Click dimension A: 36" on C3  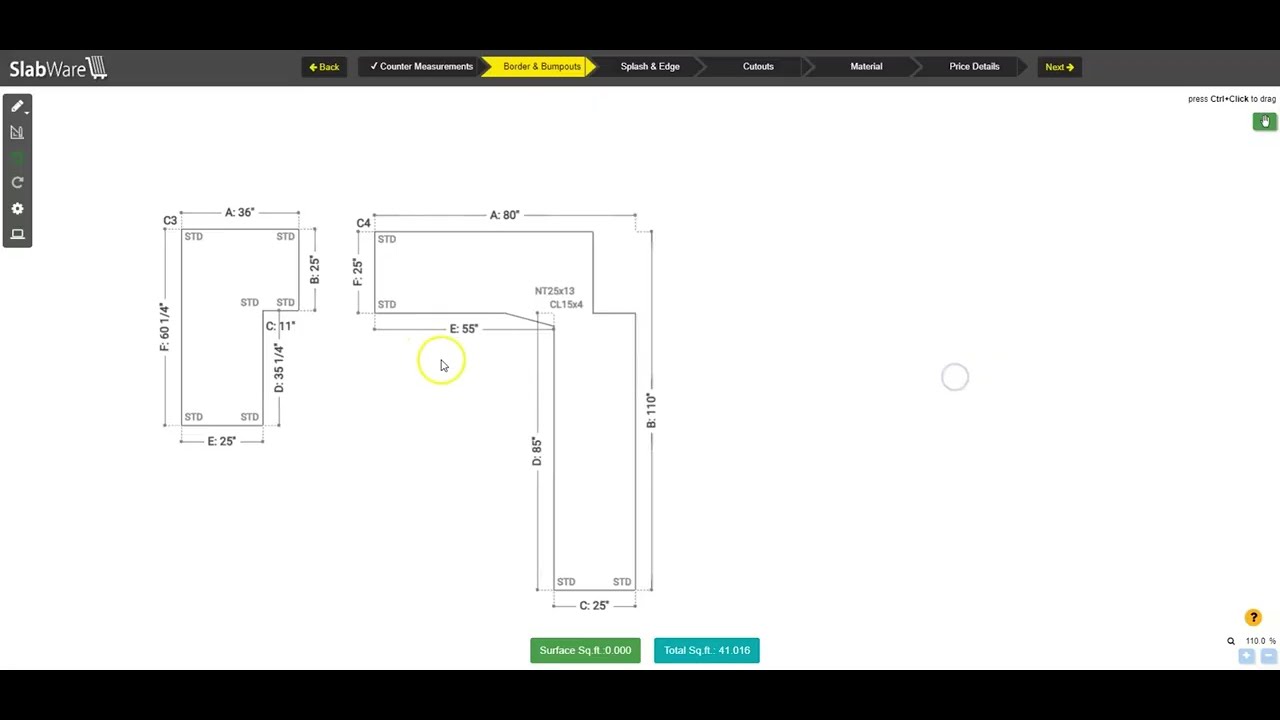point(240,212)
